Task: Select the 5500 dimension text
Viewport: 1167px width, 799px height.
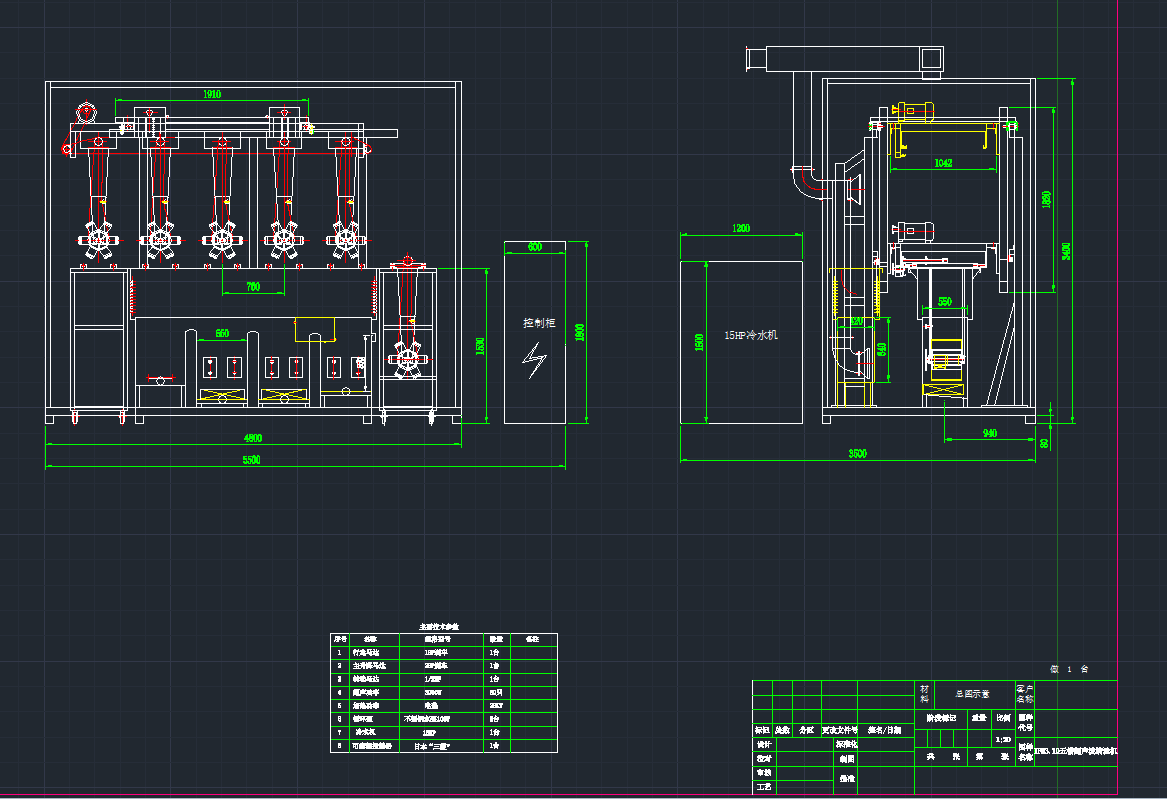Action: (252, 459)
